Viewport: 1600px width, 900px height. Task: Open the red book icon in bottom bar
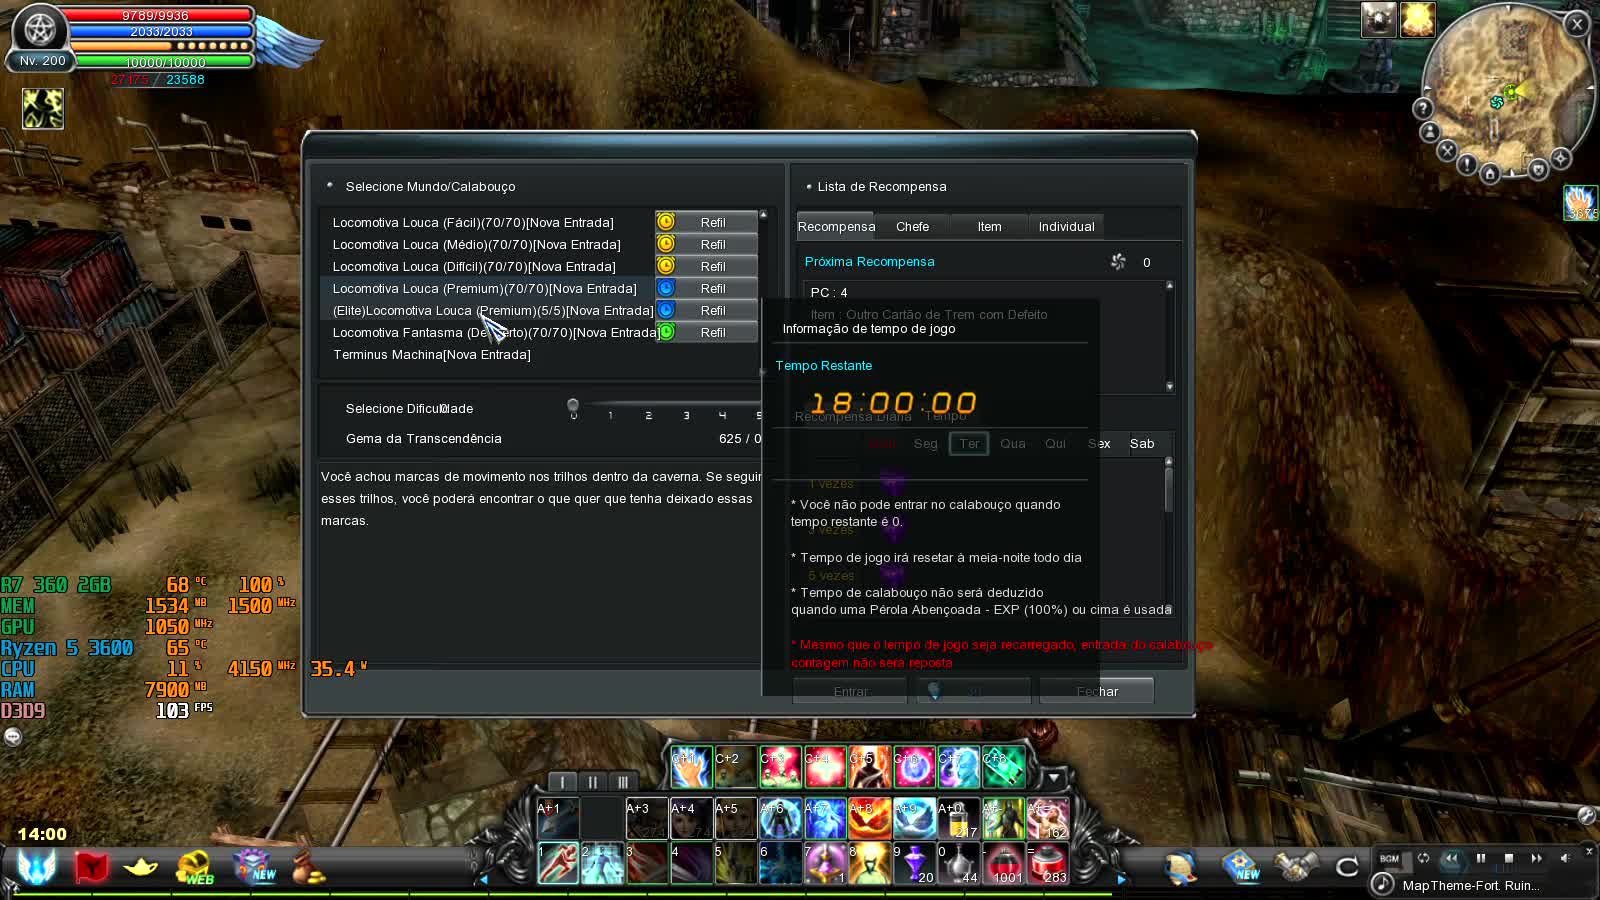tap(91, 866)
